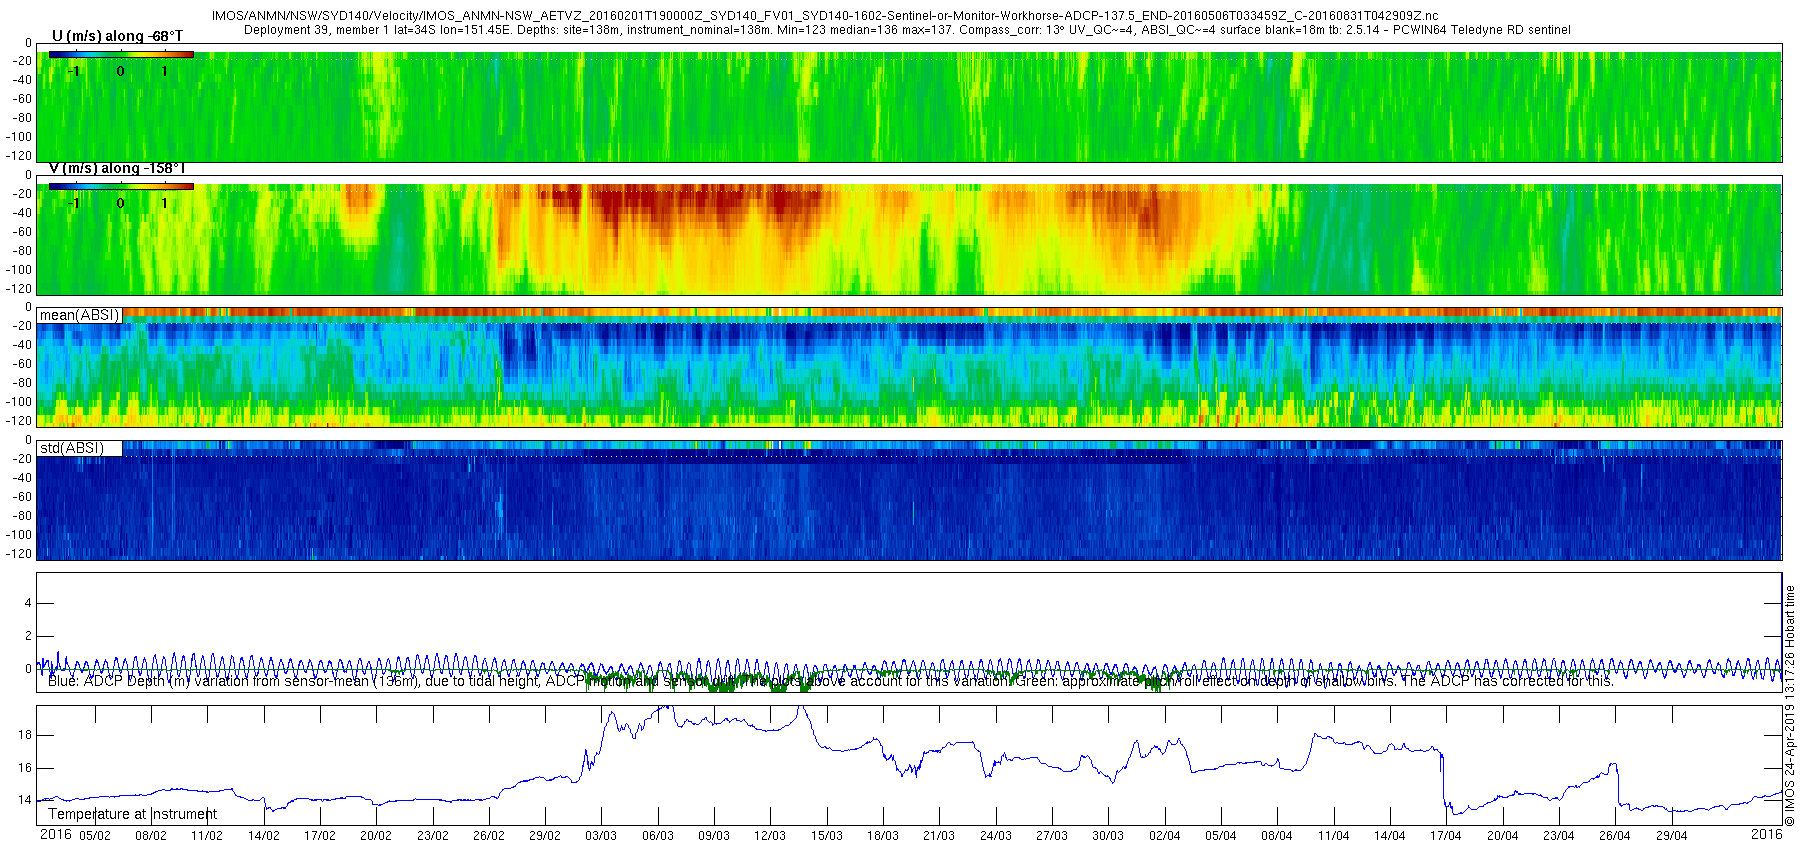1800x850 pixels.
Task: Click the '29/04' date tick label
Action: click(1672, 836)
